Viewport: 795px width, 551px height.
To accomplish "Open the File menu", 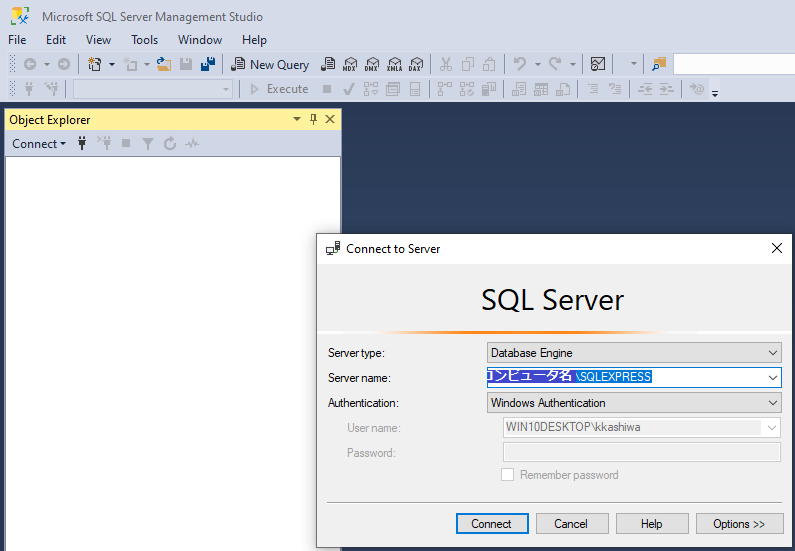I will point(17,40).
